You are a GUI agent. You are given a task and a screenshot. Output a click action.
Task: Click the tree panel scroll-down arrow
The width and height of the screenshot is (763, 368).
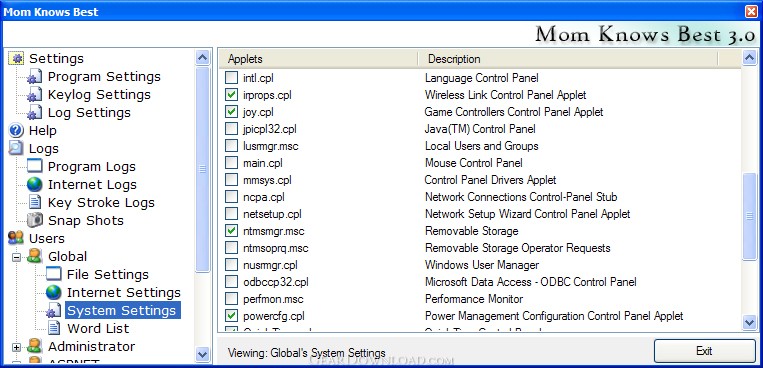202,354
